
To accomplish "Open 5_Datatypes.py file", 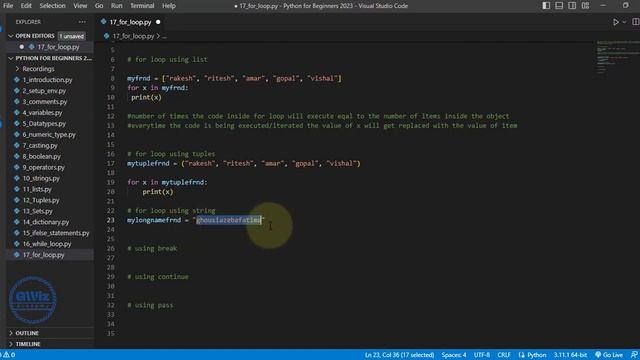I will tap(44, 124).
